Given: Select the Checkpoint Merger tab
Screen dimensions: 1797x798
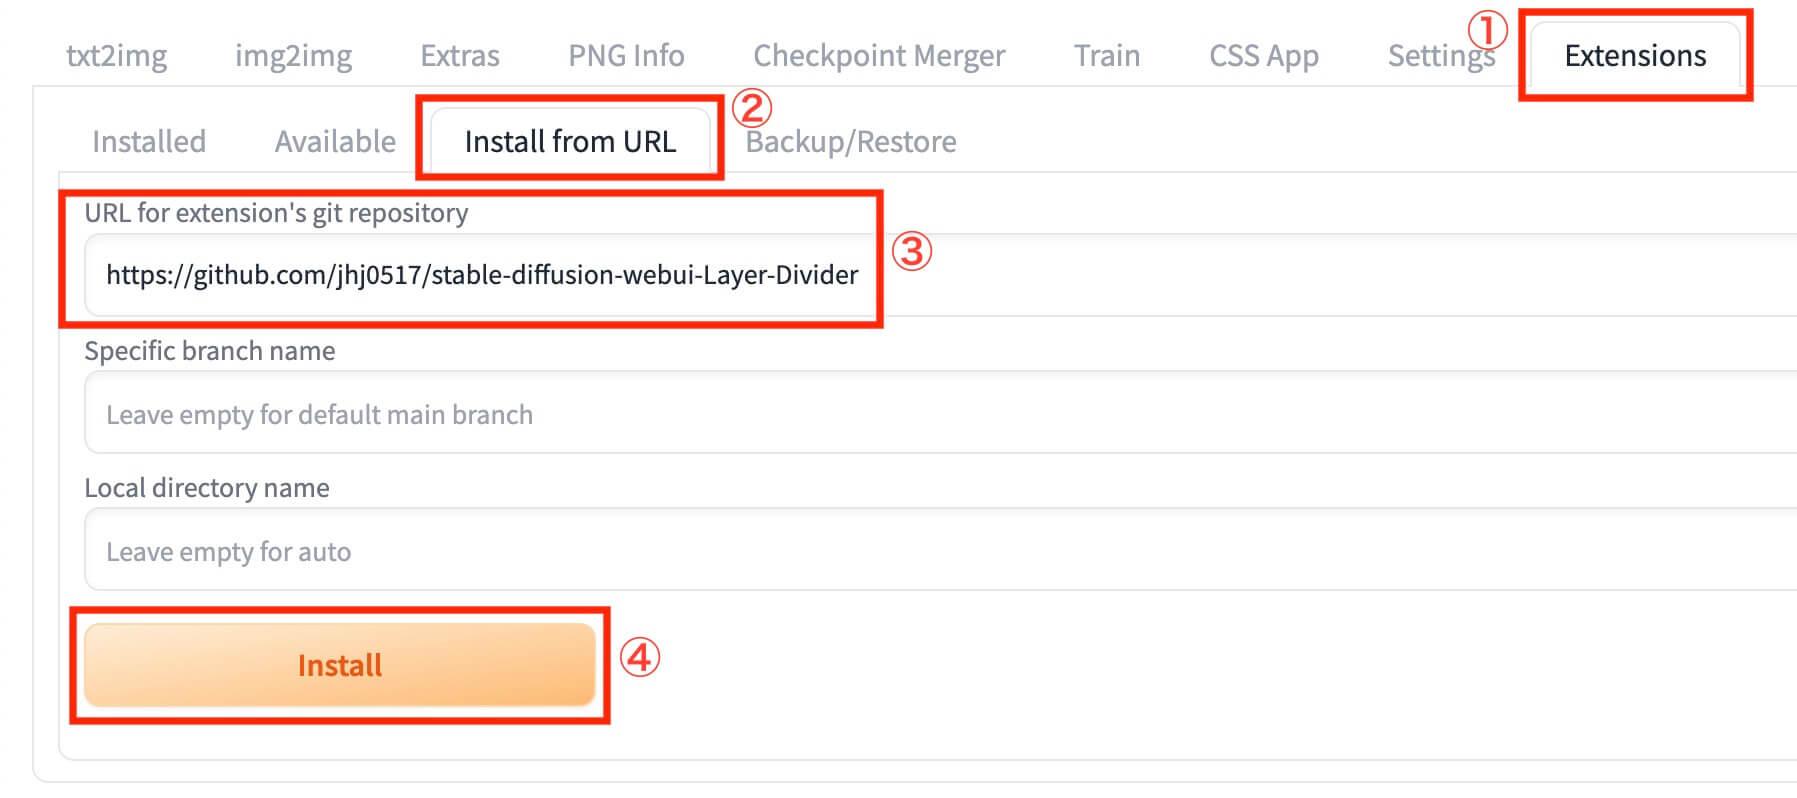Looking at the screenshot, I should tap(879, 56).
